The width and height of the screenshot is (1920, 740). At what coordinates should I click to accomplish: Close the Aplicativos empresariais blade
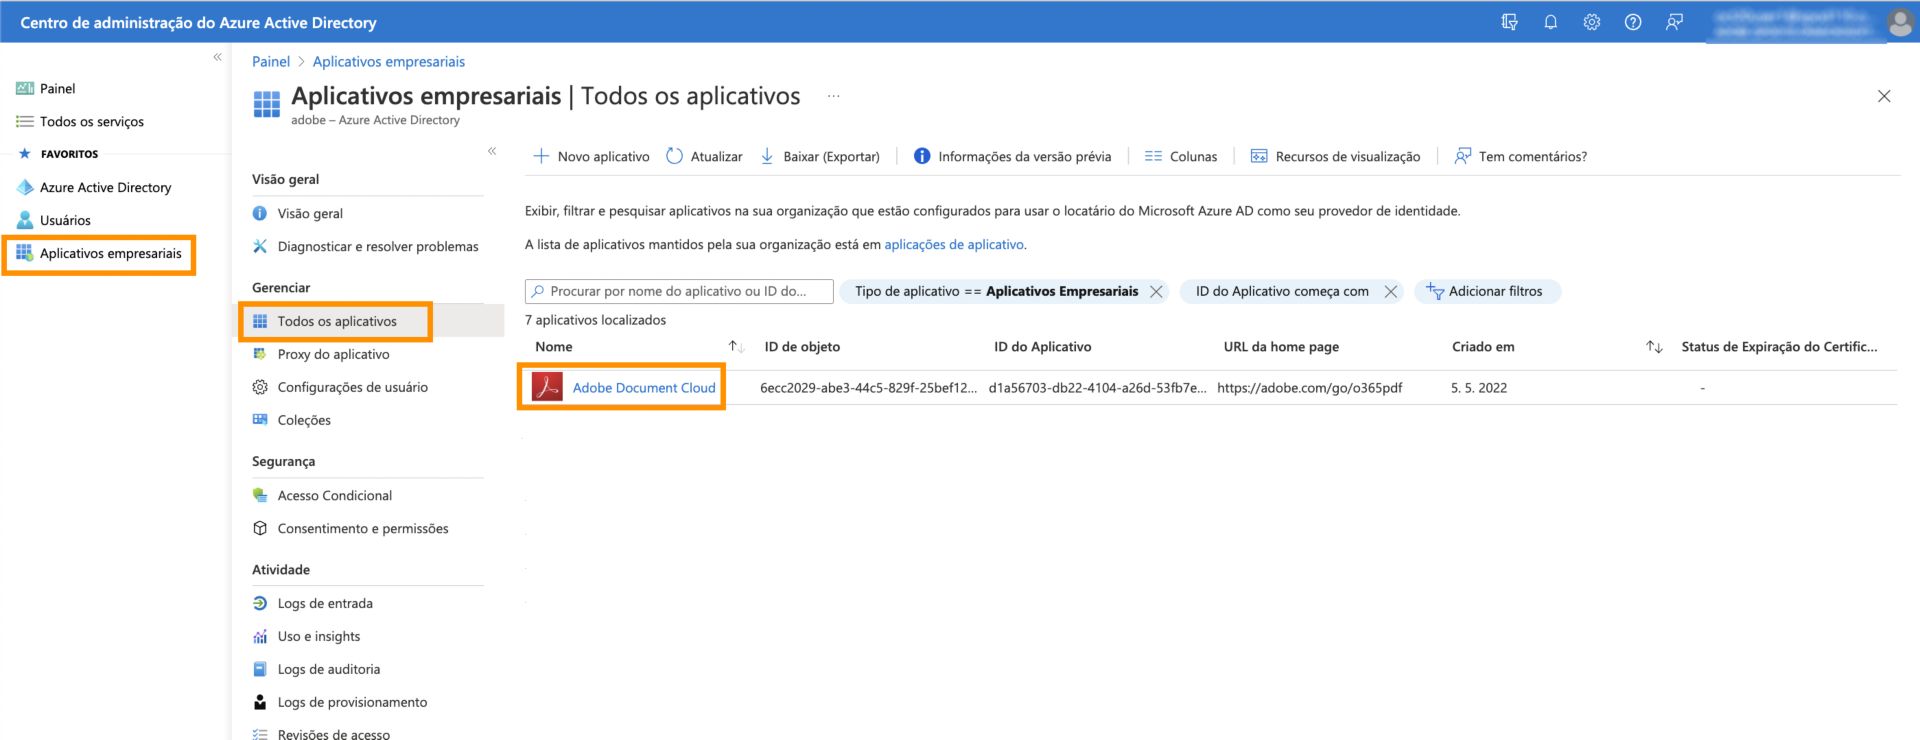coord(1884,96)
